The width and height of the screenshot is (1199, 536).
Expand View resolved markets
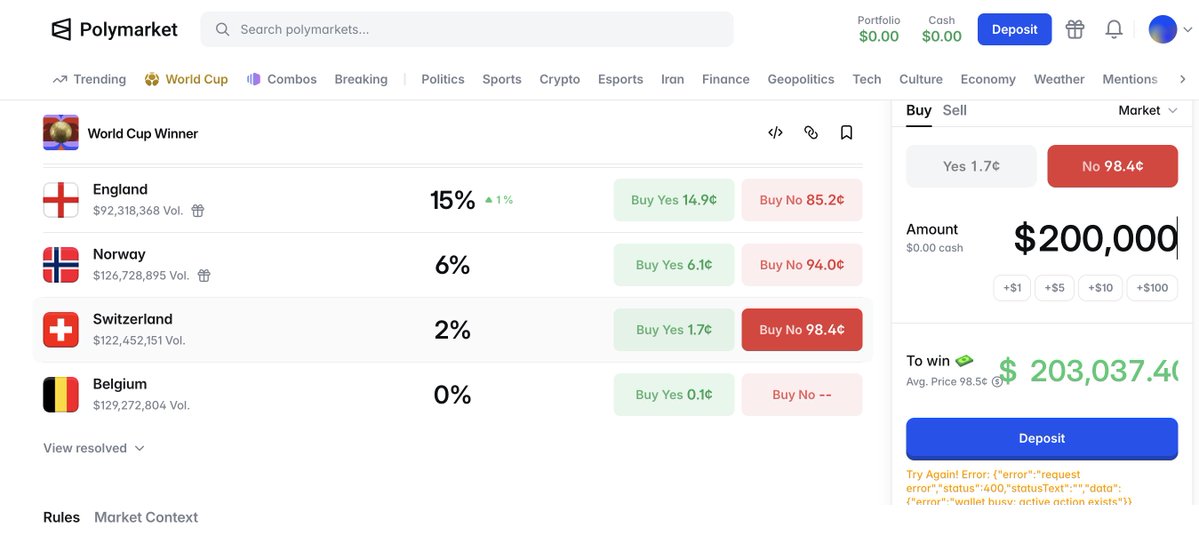click(94, 448)
